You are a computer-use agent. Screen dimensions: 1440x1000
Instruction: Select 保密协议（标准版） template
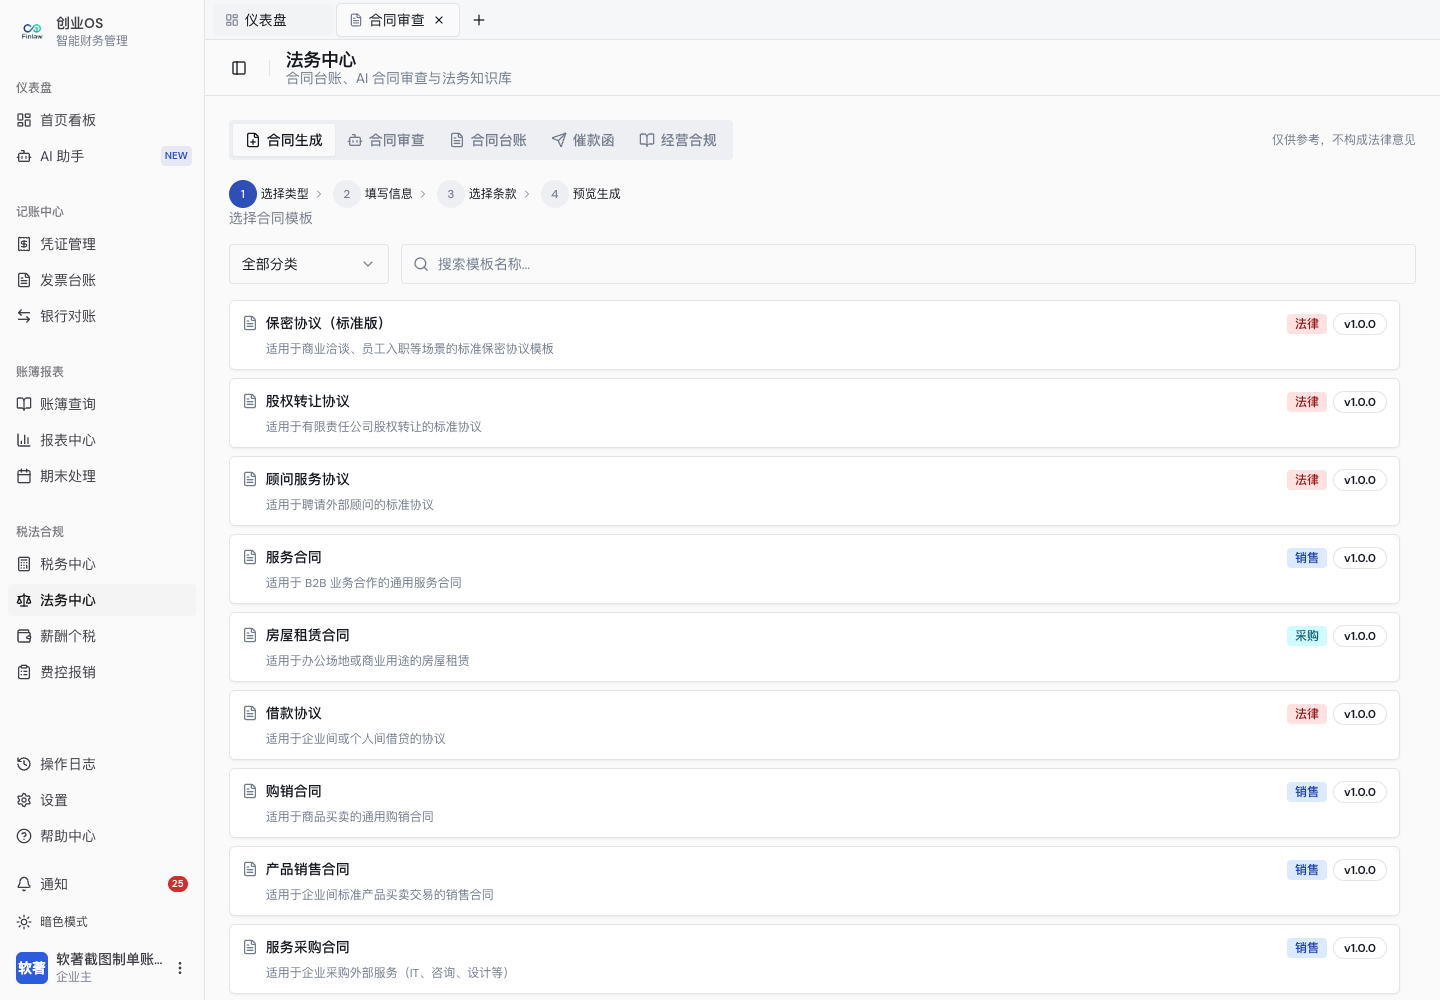814,335
